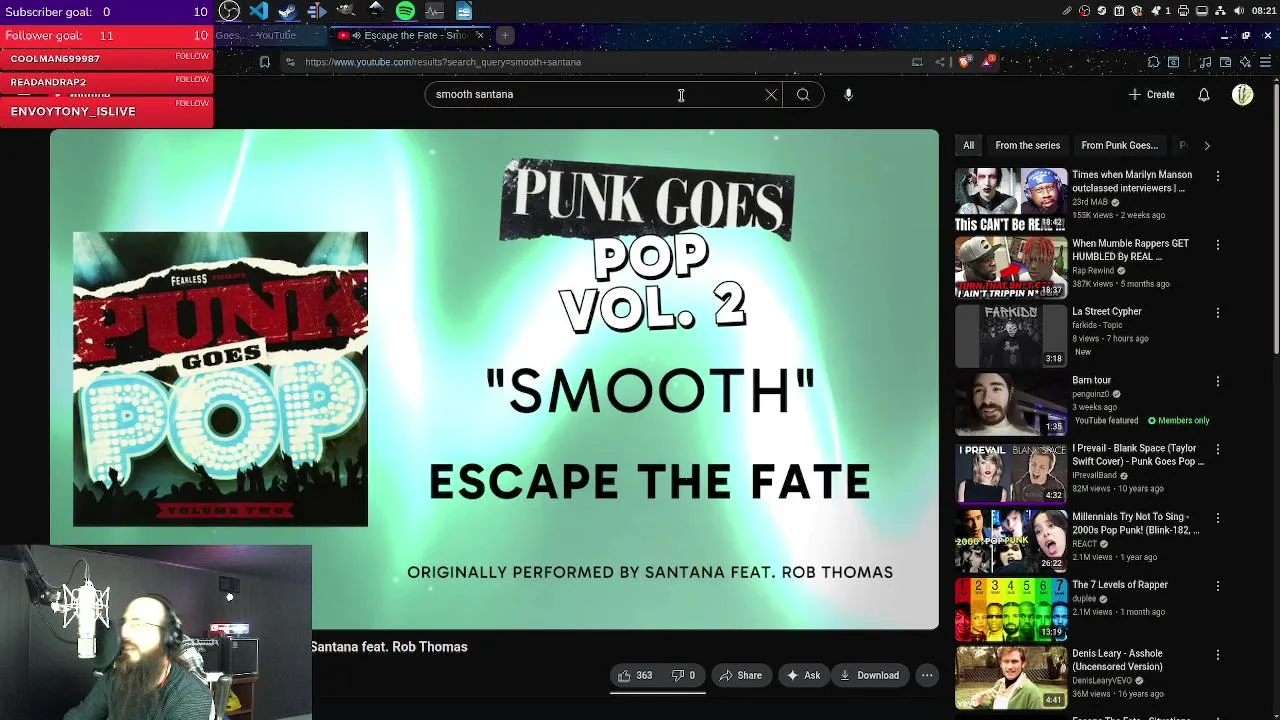Image resolution: width=1280 pixels, height=720 pixels.
Task: Open OBS Studio from the taskbar
Action: (229, 11)
